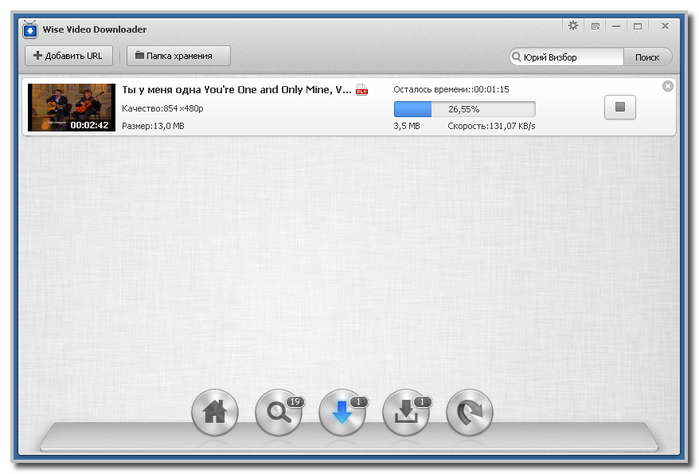Stop the current download with the square button
The height and width of the screenshot is (474, 699).
click(x=620, y=107)
